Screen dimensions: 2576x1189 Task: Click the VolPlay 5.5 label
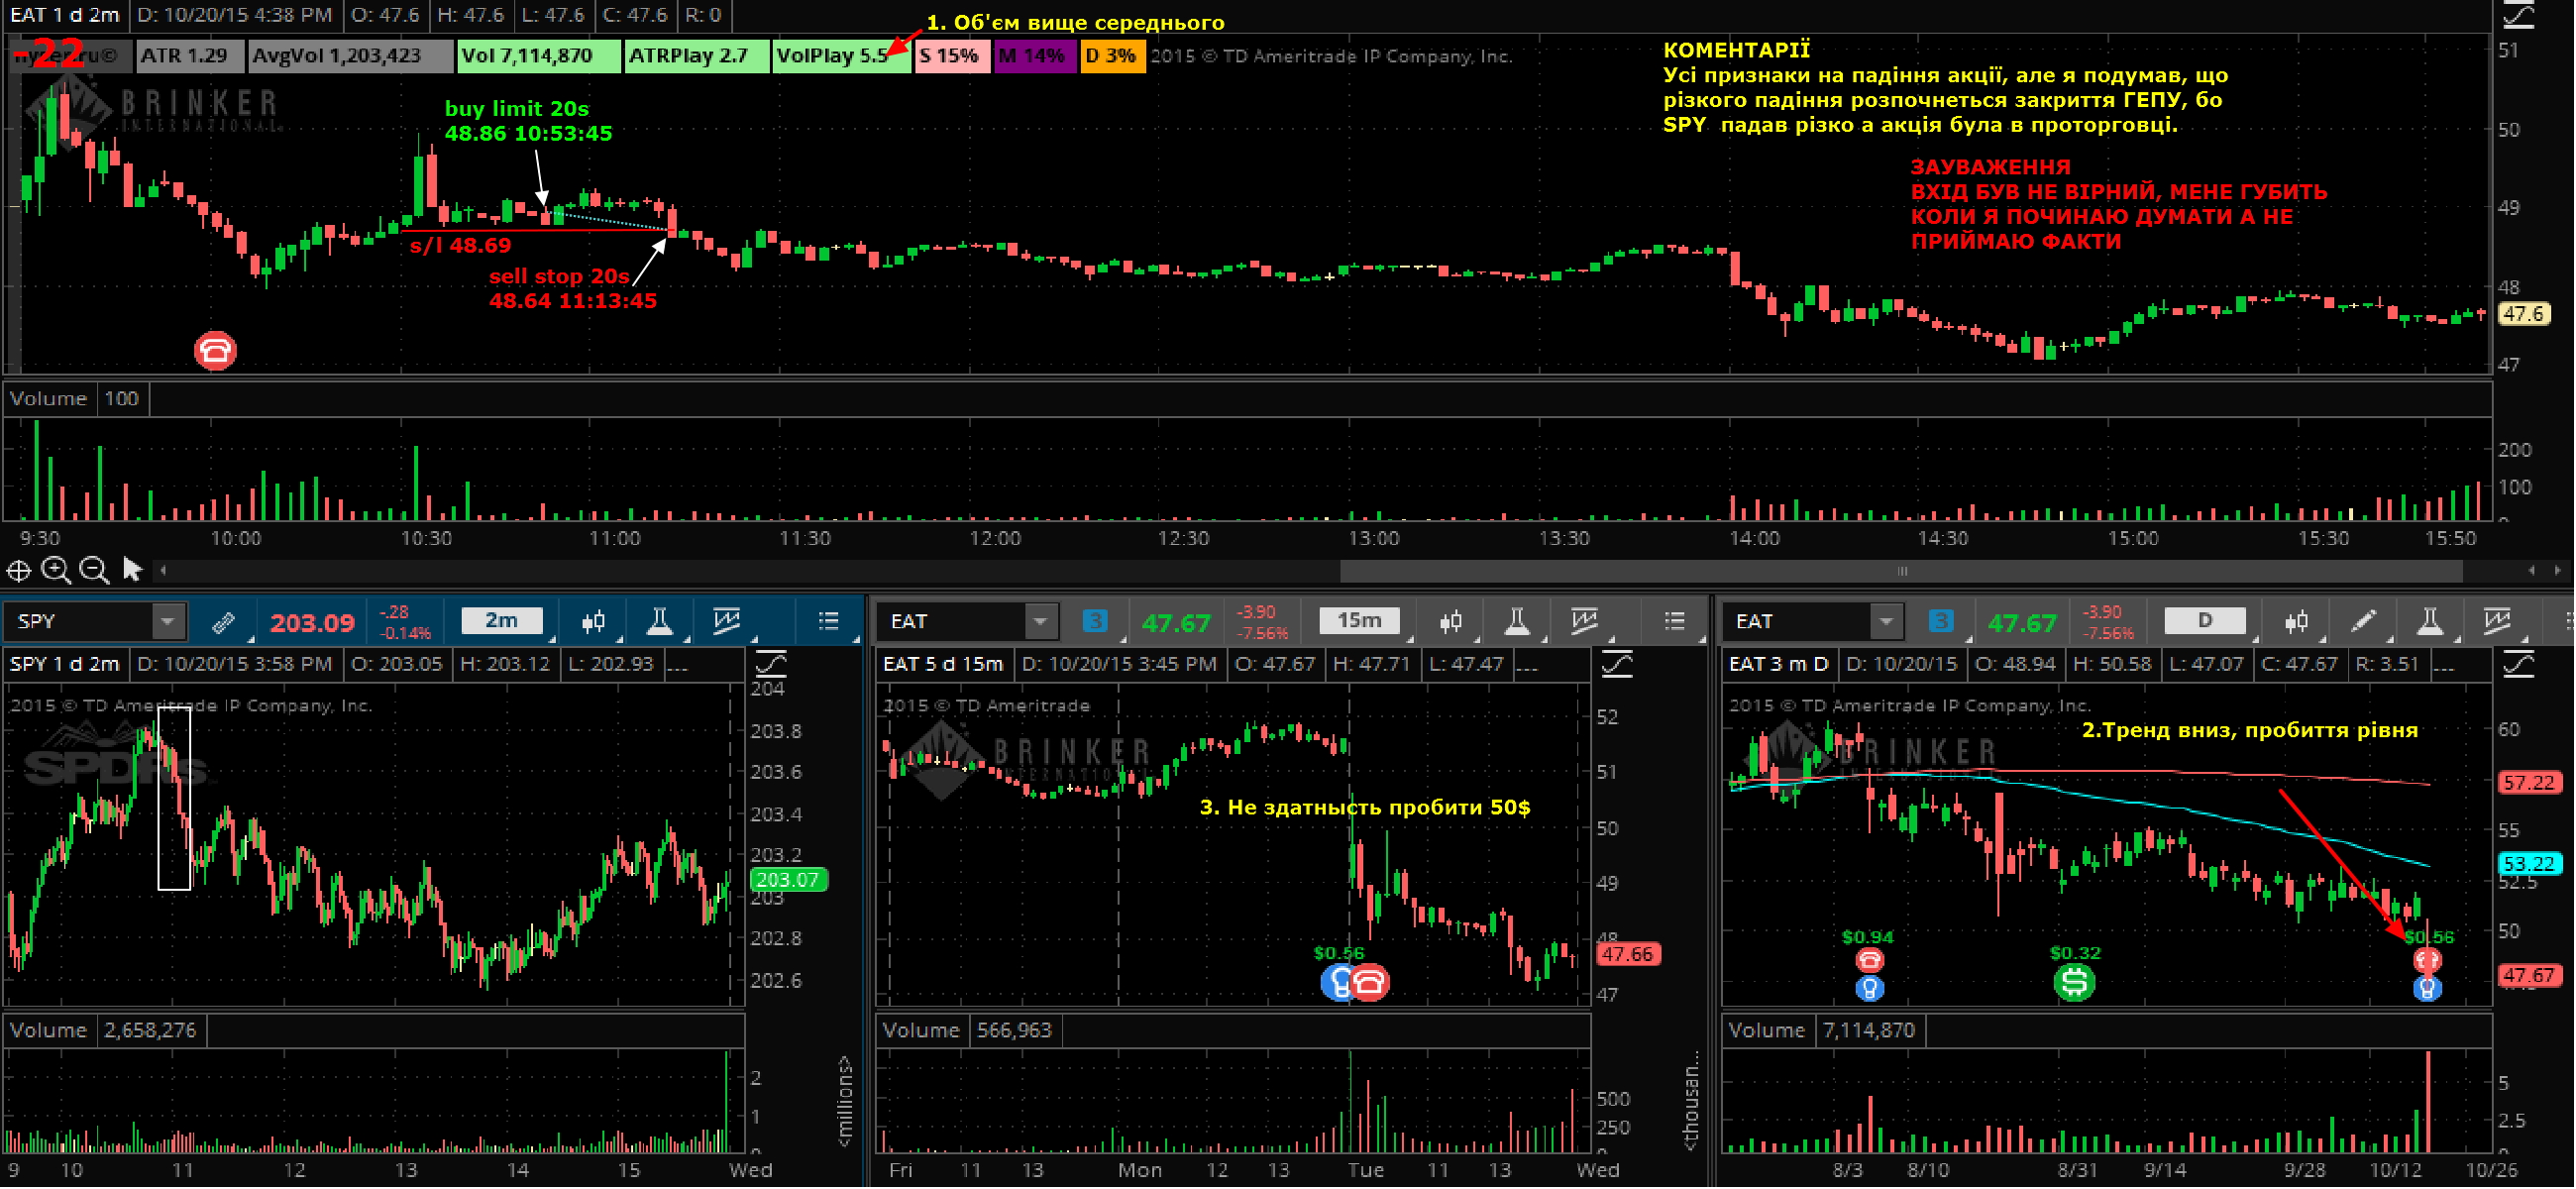tap(841, 56)
